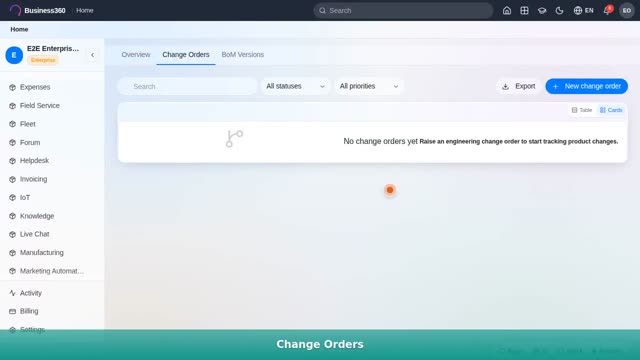Screen dimensions: 640x360
Task: Open the apps grid icon
Action: coord(524,11)
